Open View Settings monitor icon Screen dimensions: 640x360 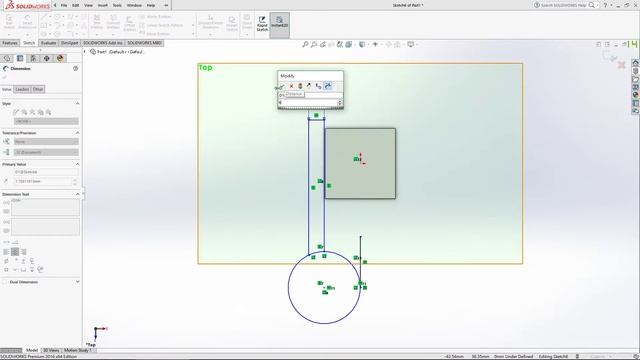411,44
